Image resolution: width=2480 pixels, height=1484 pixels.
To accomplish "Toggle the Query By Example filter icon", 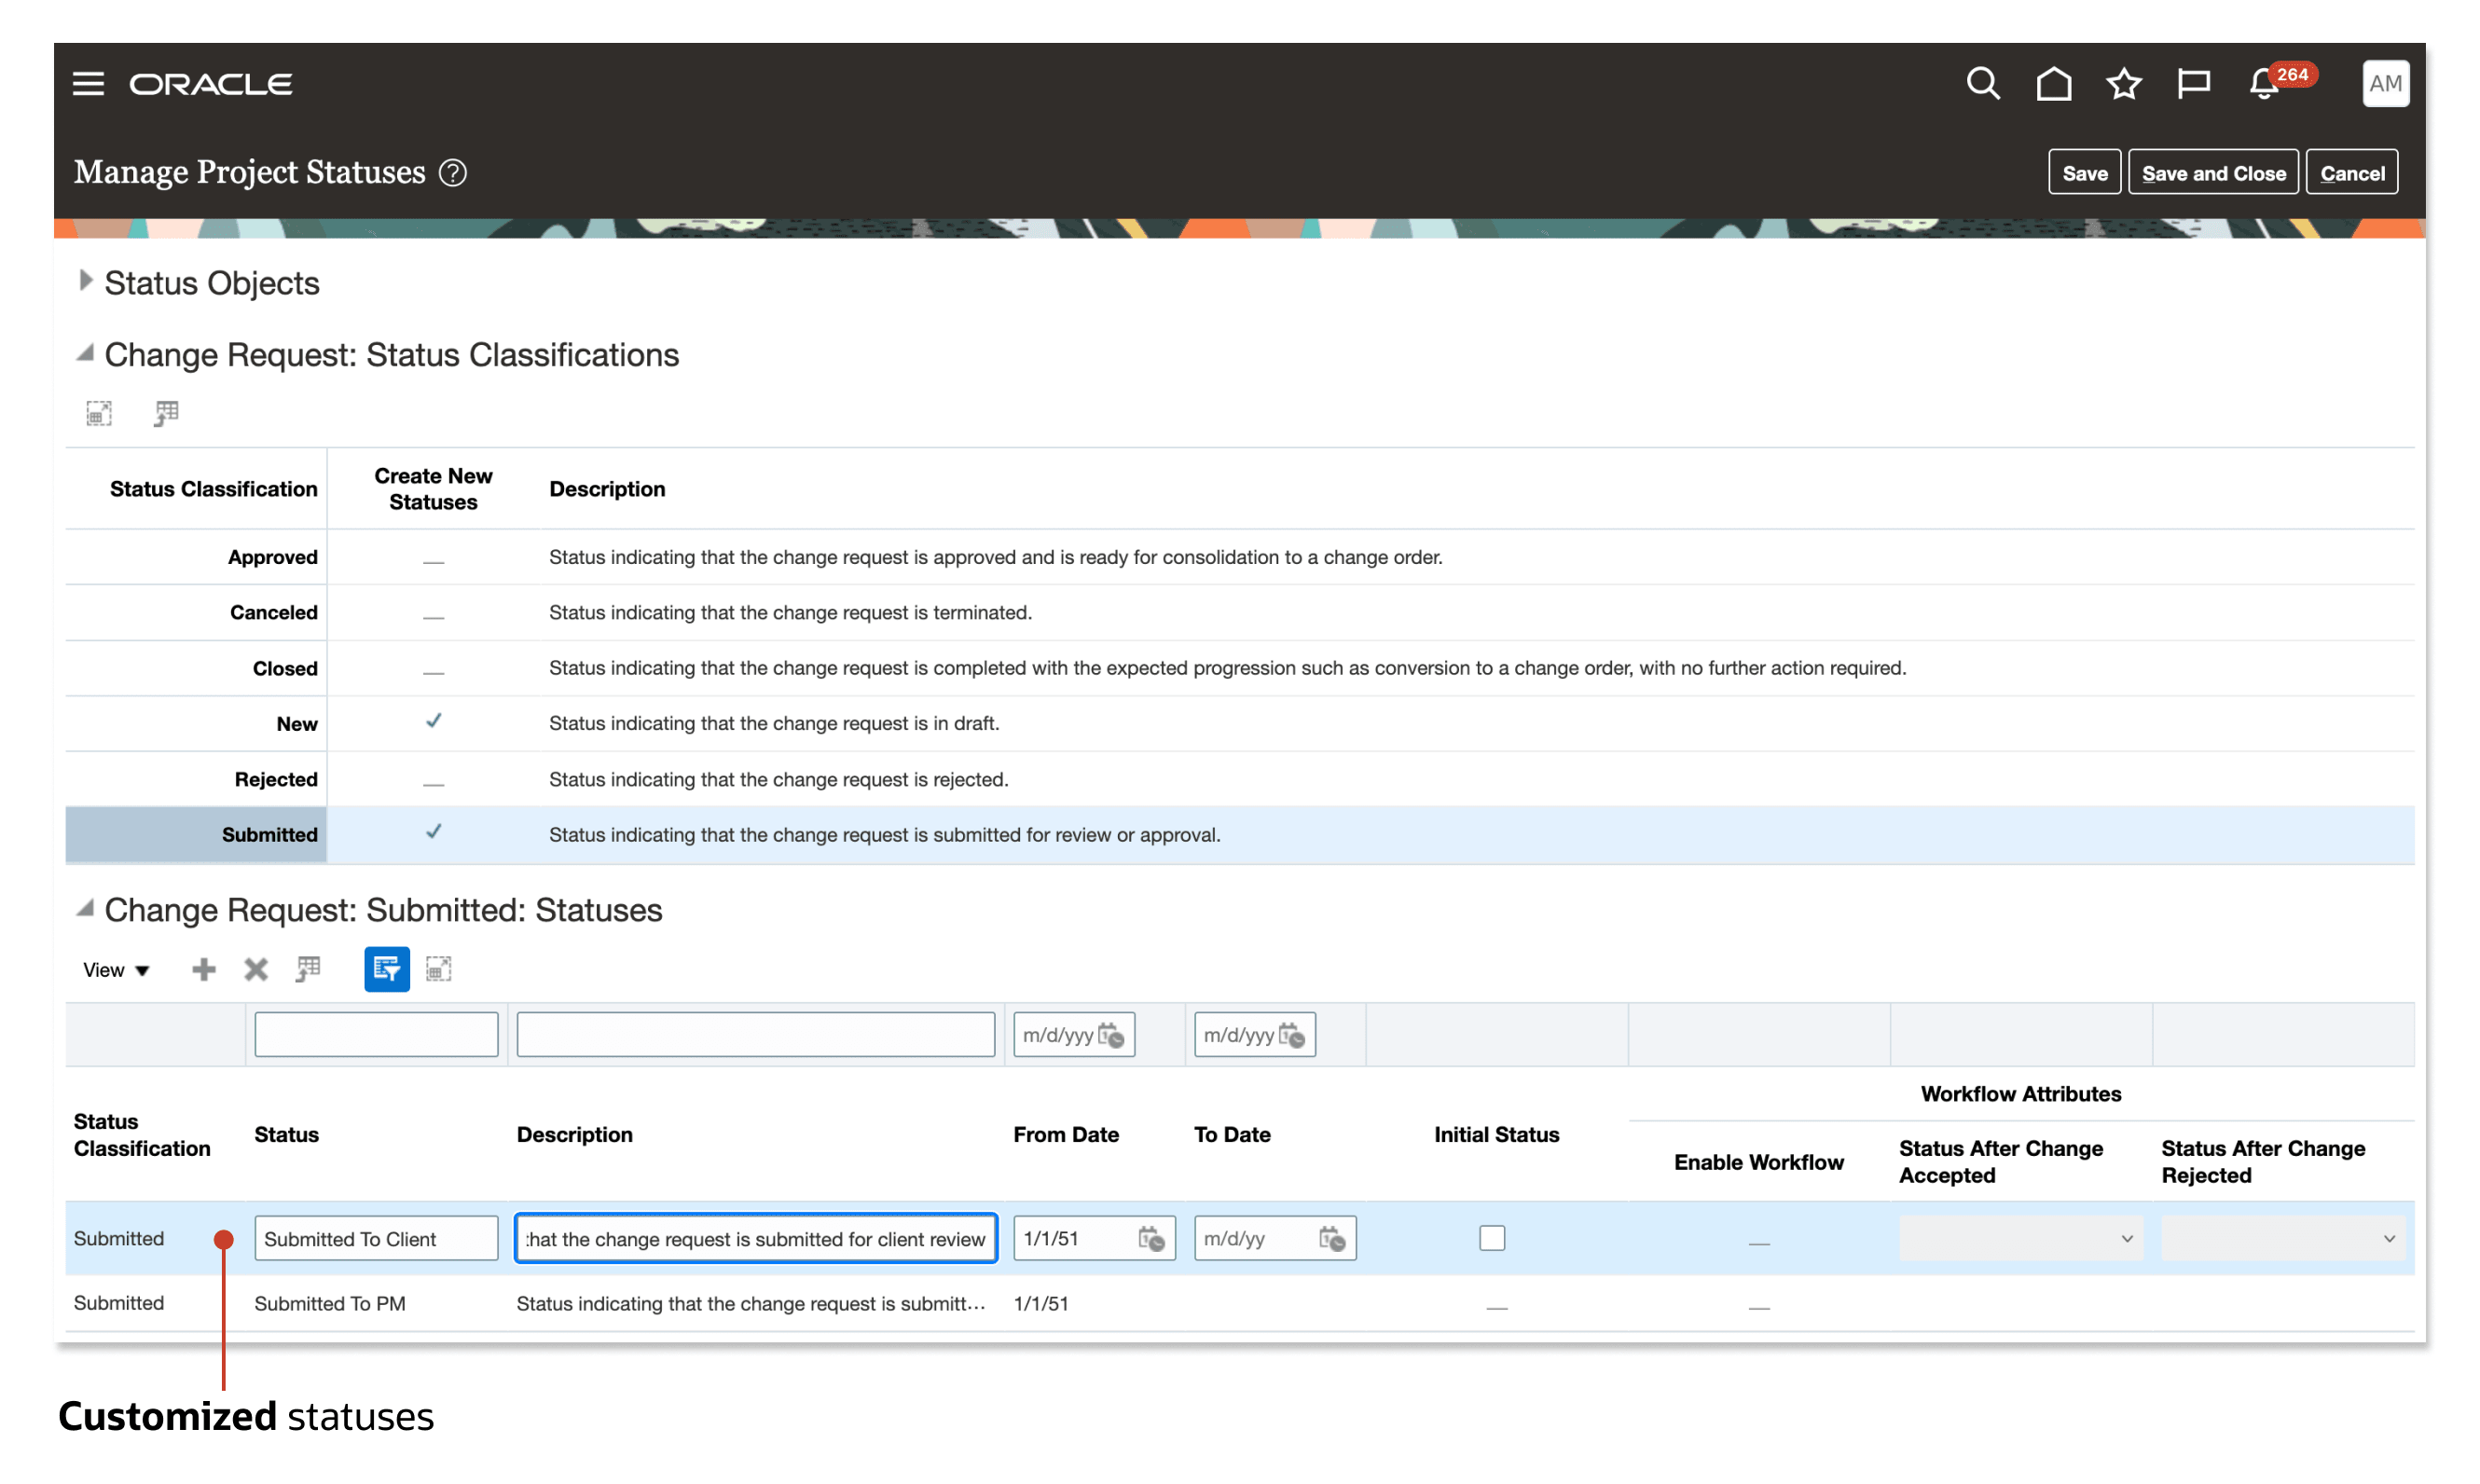I will (x=386, y=969).
